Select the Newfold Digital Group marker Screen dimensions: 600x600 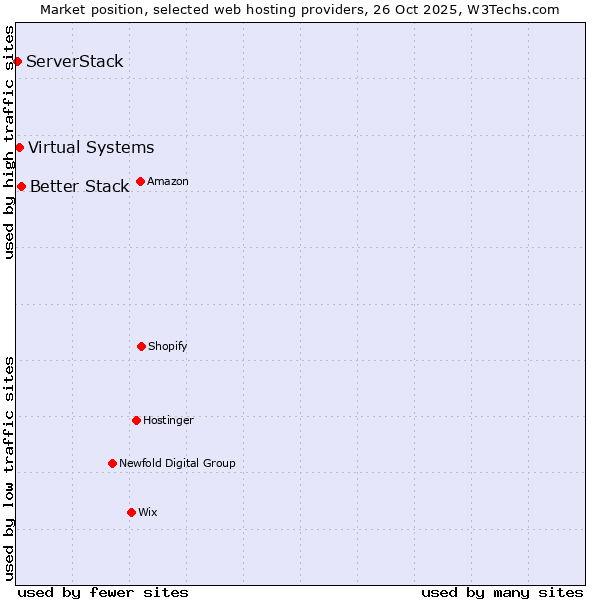[x=112, y=464]
